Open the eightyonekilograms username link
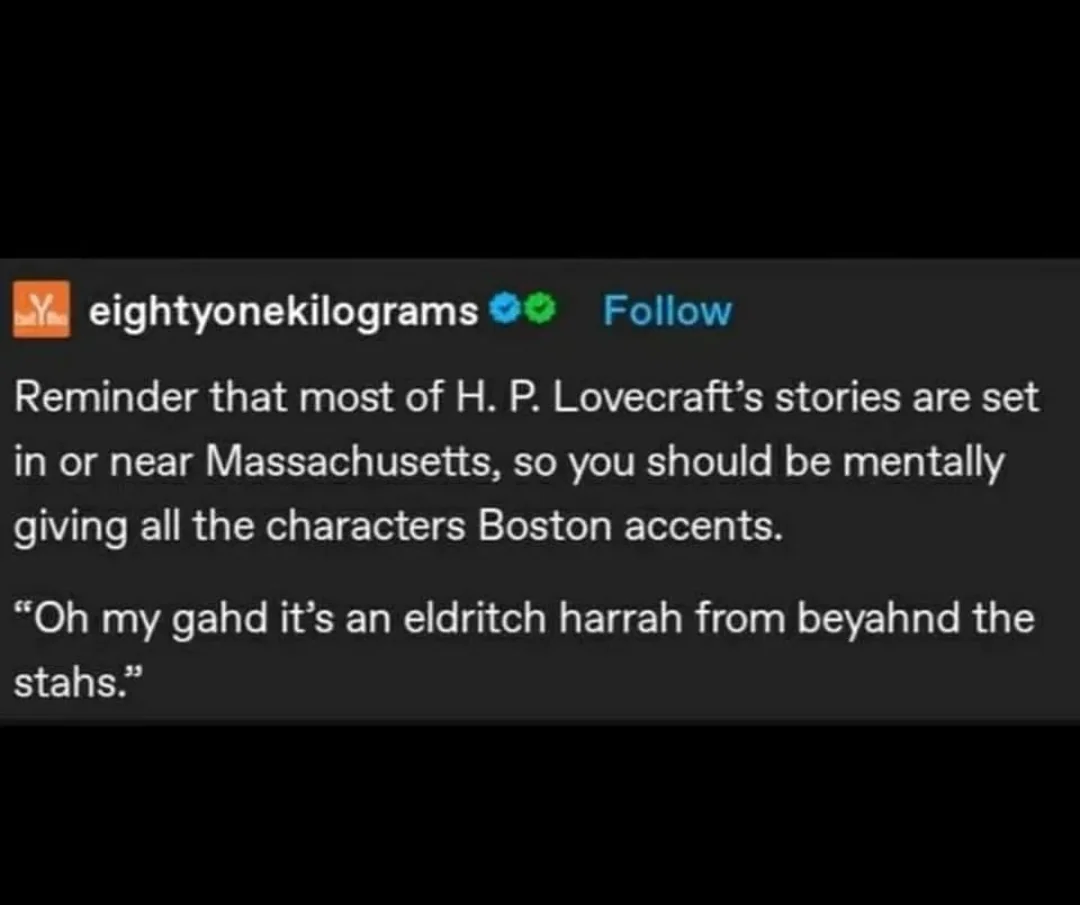The height and width of the screenshot is (905, 1080). (283, 312)
